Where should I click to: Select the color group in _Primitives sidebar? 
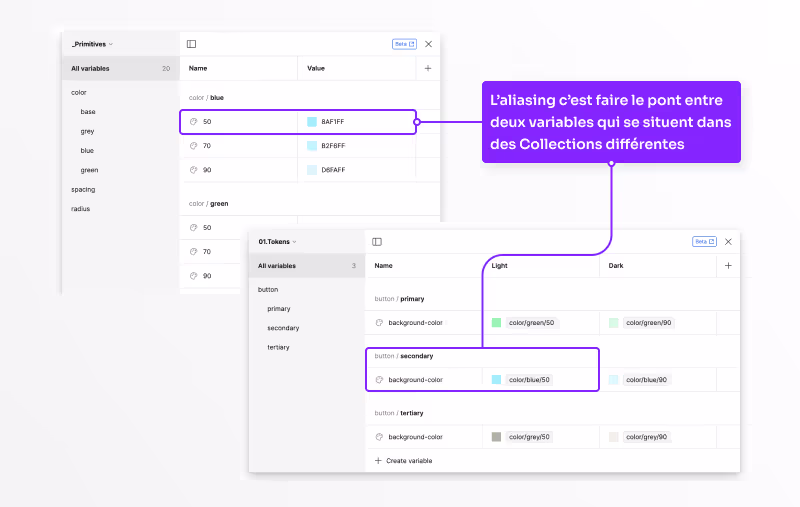79,92
